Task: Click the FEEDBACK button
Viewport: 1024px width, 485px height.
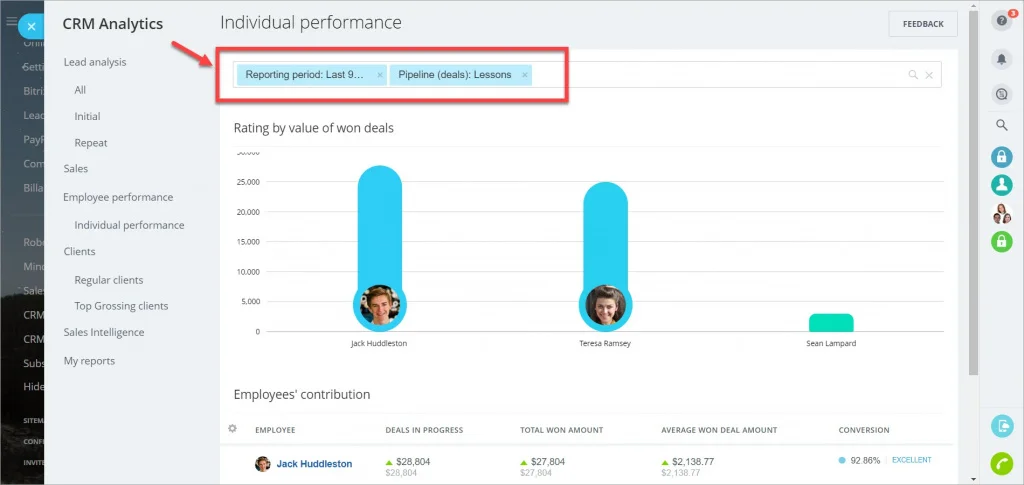Action: [x=922, y=24]
